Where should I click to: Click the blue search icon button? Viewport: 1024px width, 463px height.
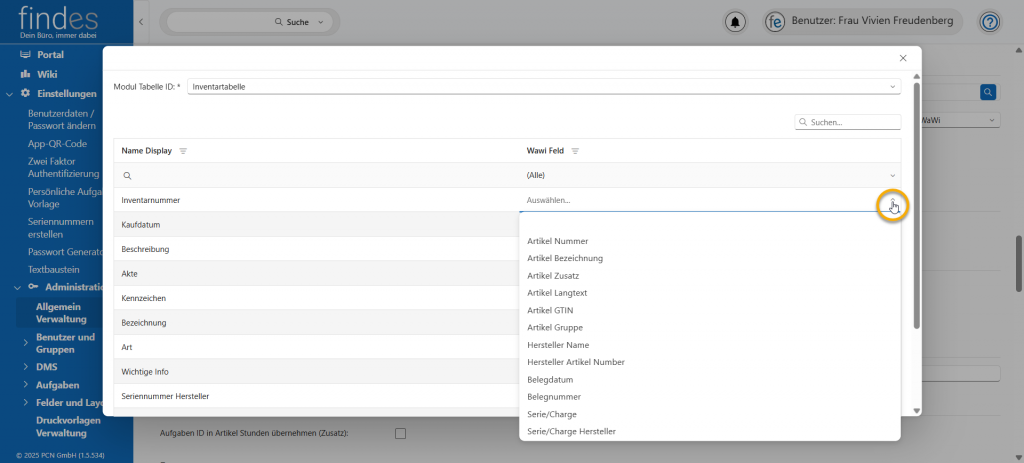click(988, 92)
